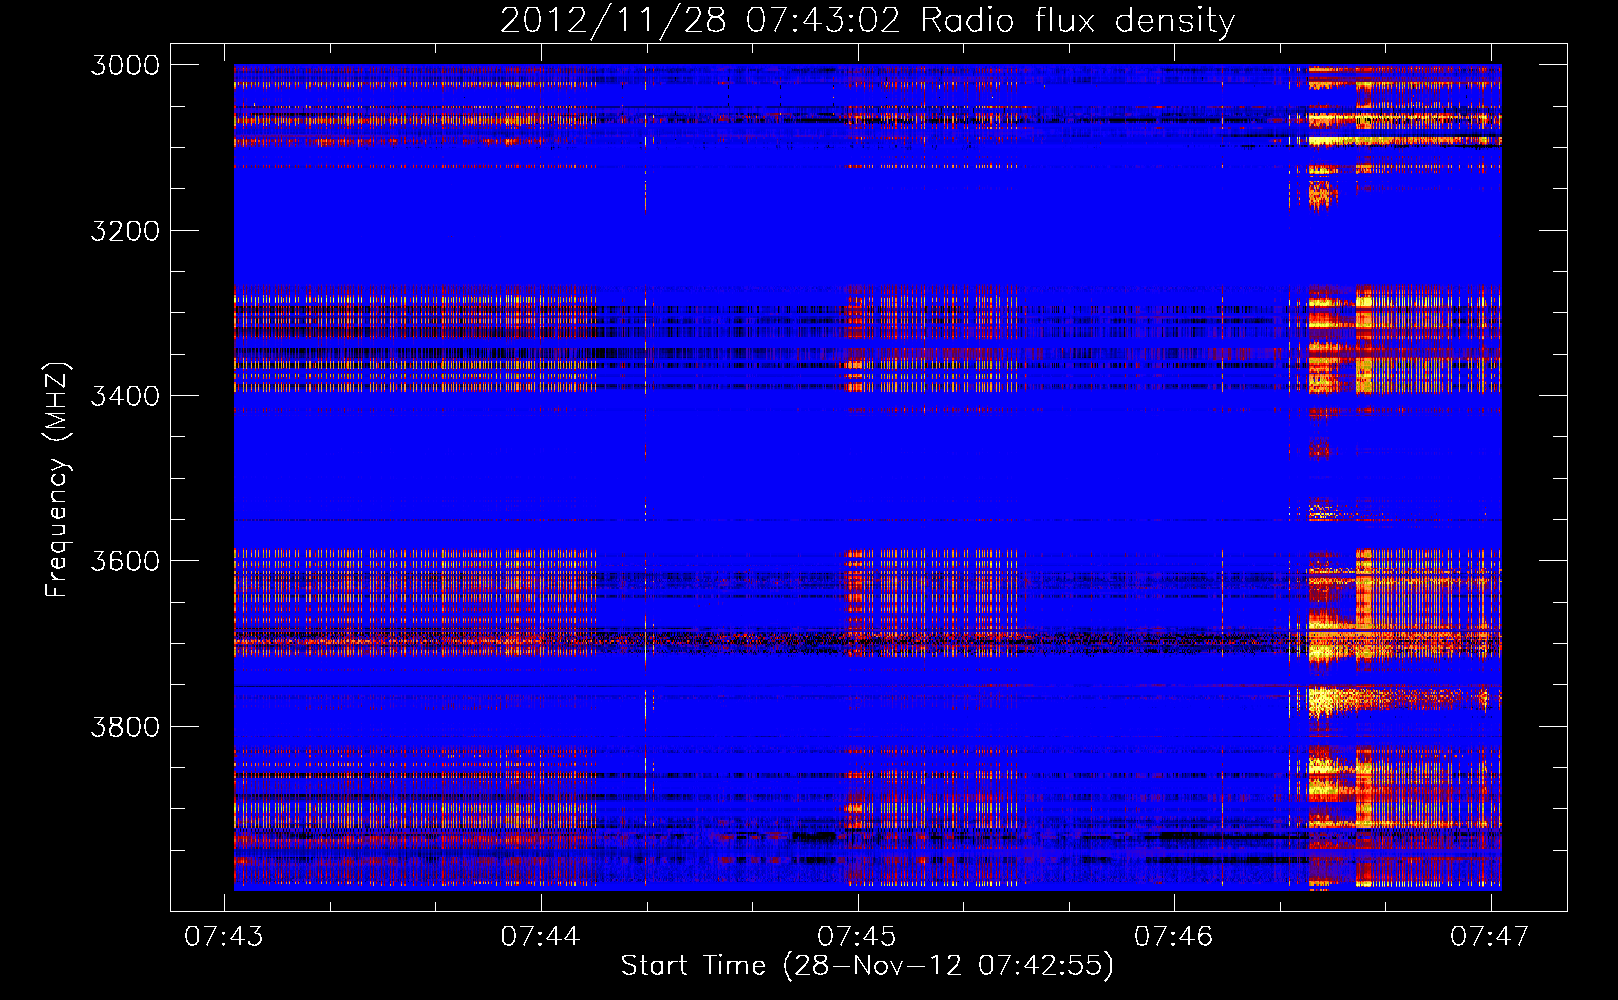The height and width of the screenshot is (1000, 1618).
Task: Select the 3400 frequency tick label
Action: pos(125,396)
